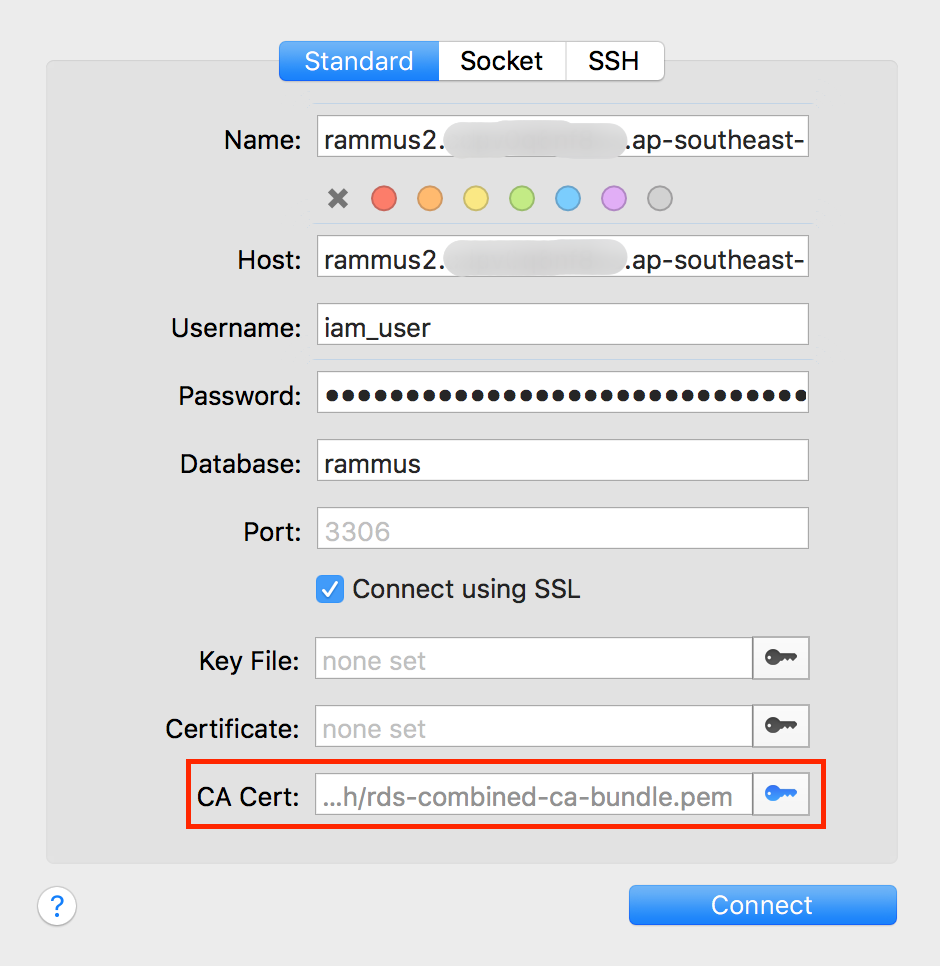This screenshot has height=966, width=940.
Task: Pick the gray color dot
Action: [660, 198]
